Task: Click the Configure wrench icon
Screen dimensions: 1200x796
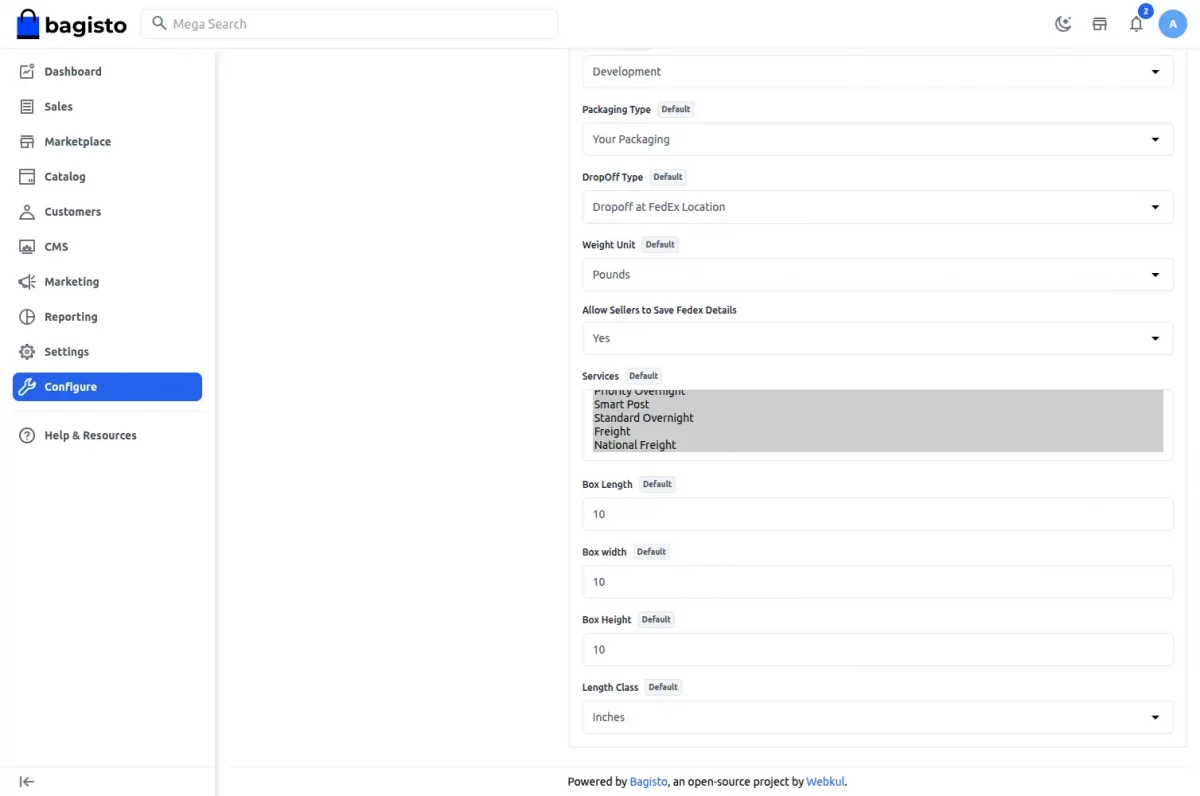Action: point(27,386)
